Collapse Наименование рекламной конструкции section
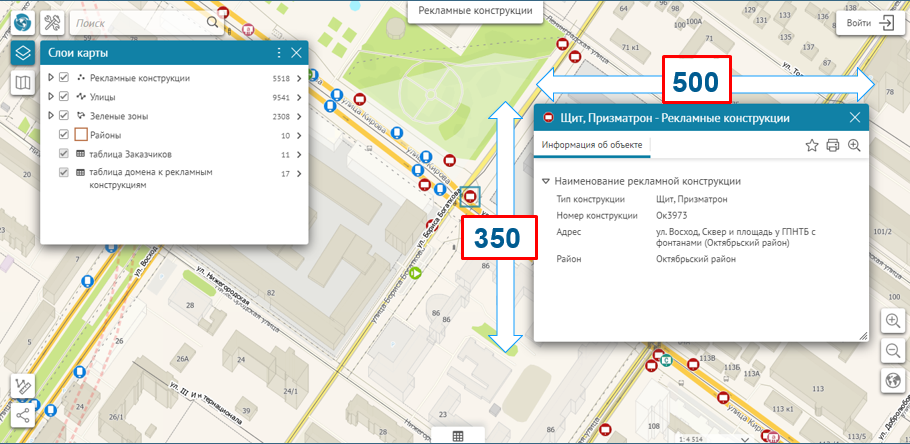Image resolution: width=910 pixels, height=444 pixels. pos(546,182)
